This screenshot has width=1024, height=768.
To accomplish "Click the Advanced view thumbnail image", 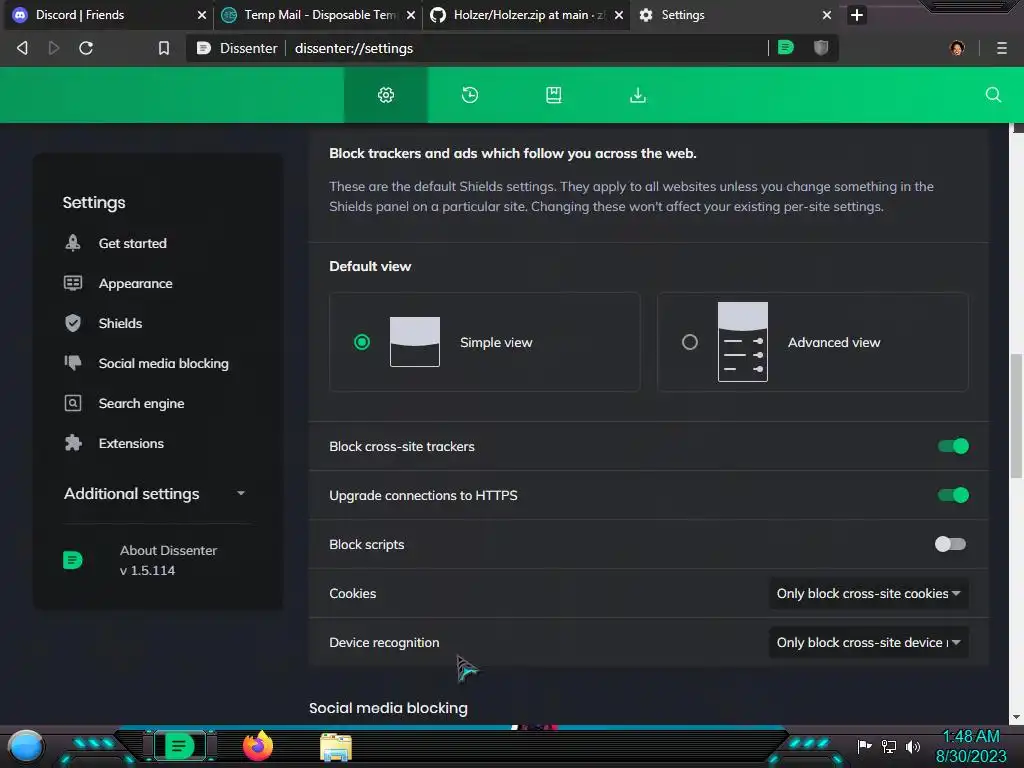I will (743, 342).
